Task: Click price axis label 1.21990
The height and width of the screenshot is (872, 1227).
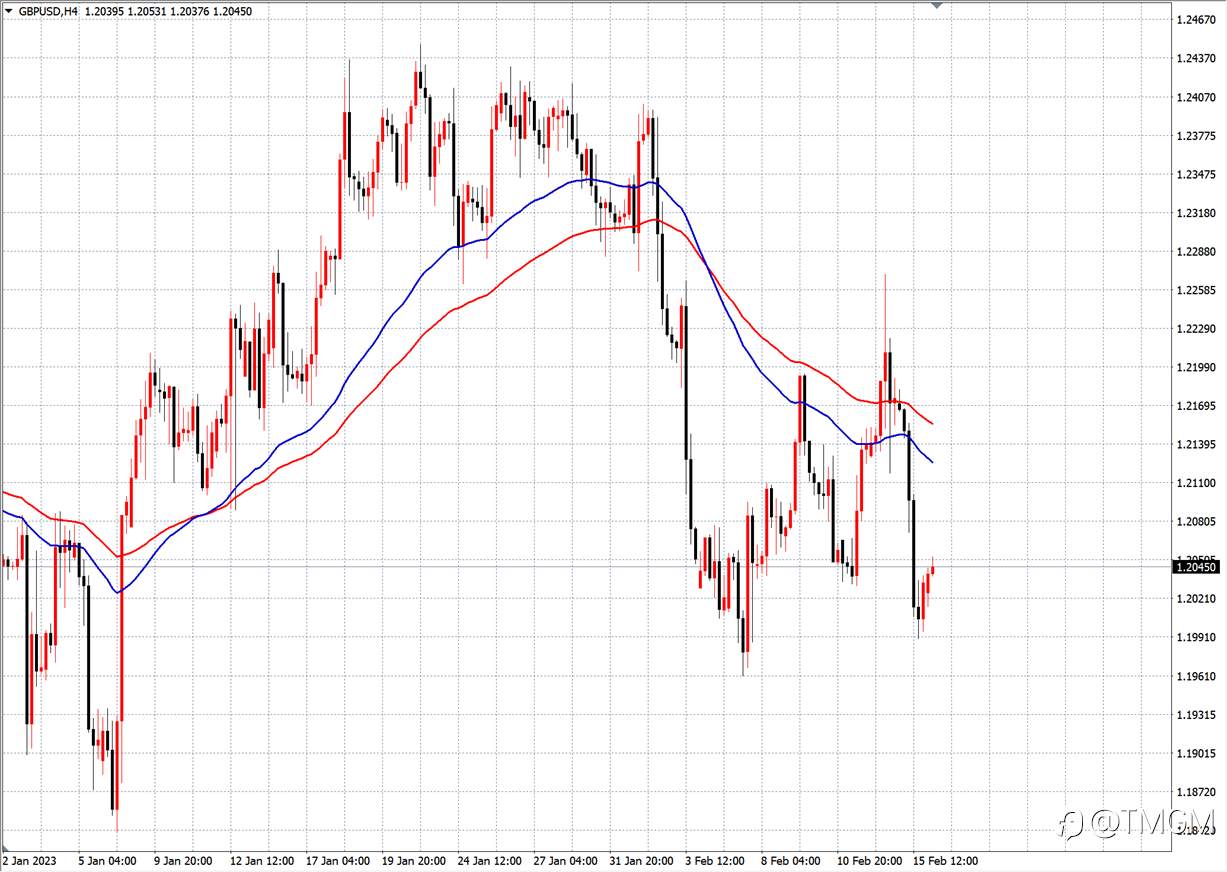Action: [1196, 367]
